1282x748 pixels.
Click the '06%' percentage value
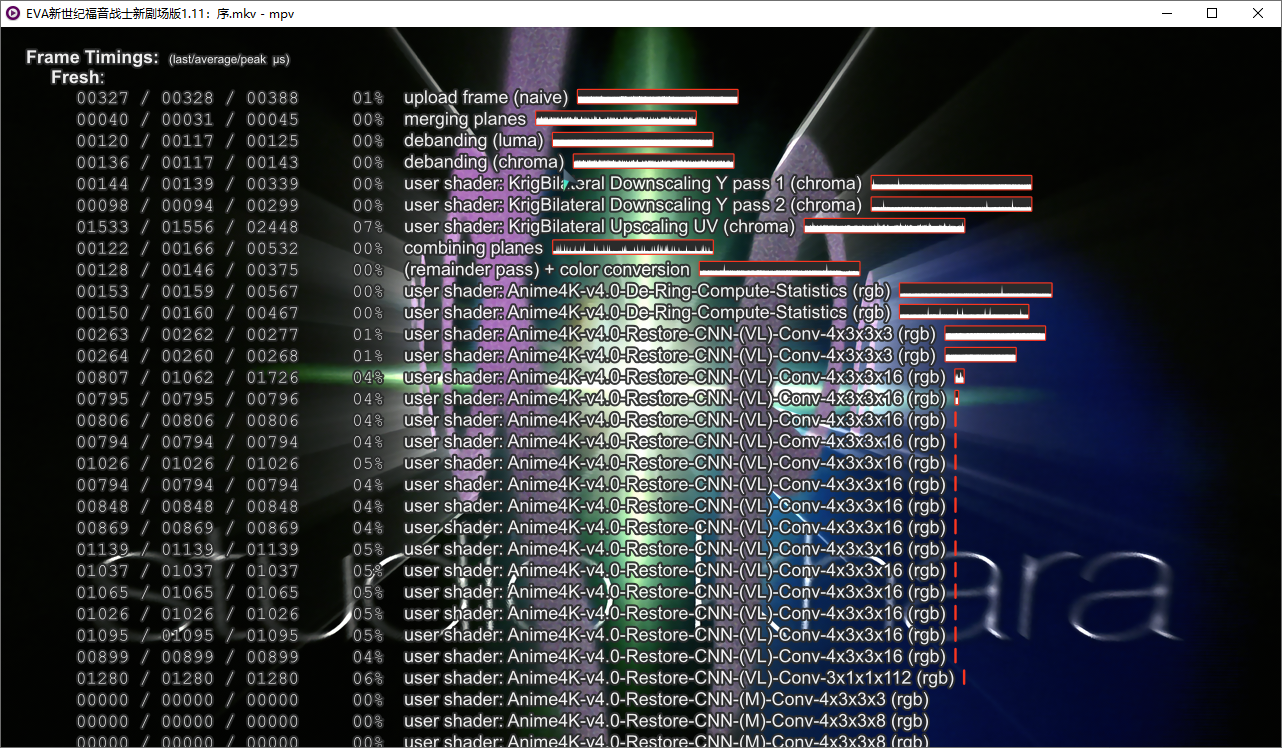368,678
